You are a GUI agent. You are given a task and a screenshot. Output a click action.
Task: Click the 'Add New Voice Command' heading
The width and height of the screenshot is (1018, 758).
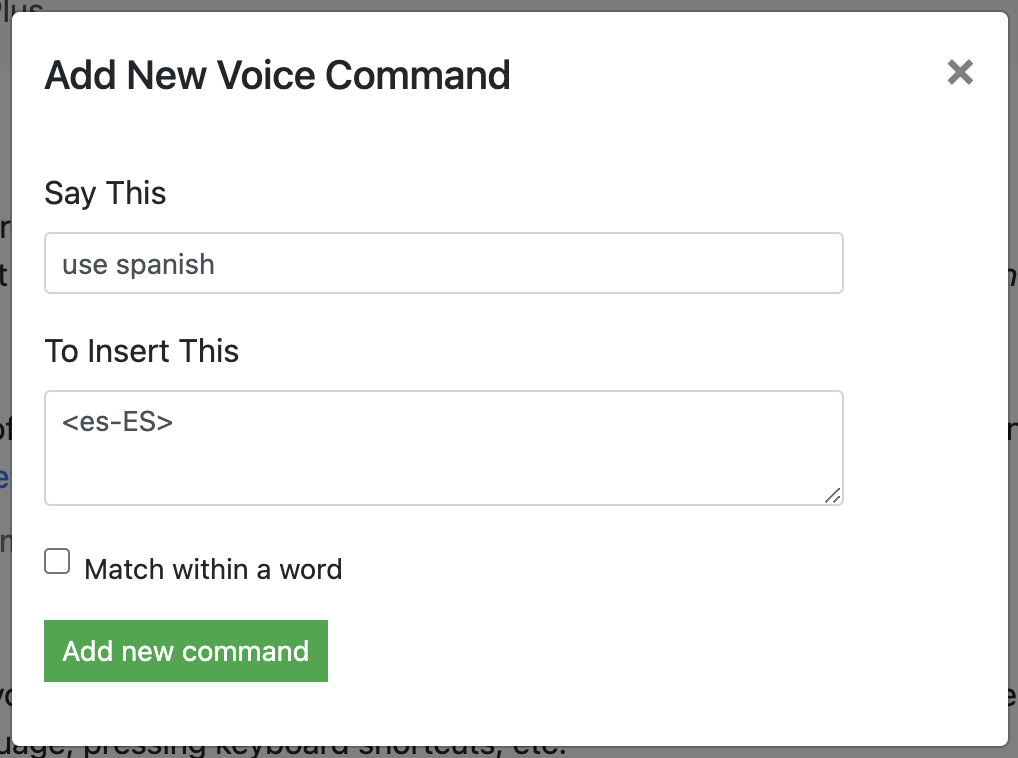(277, 75)
